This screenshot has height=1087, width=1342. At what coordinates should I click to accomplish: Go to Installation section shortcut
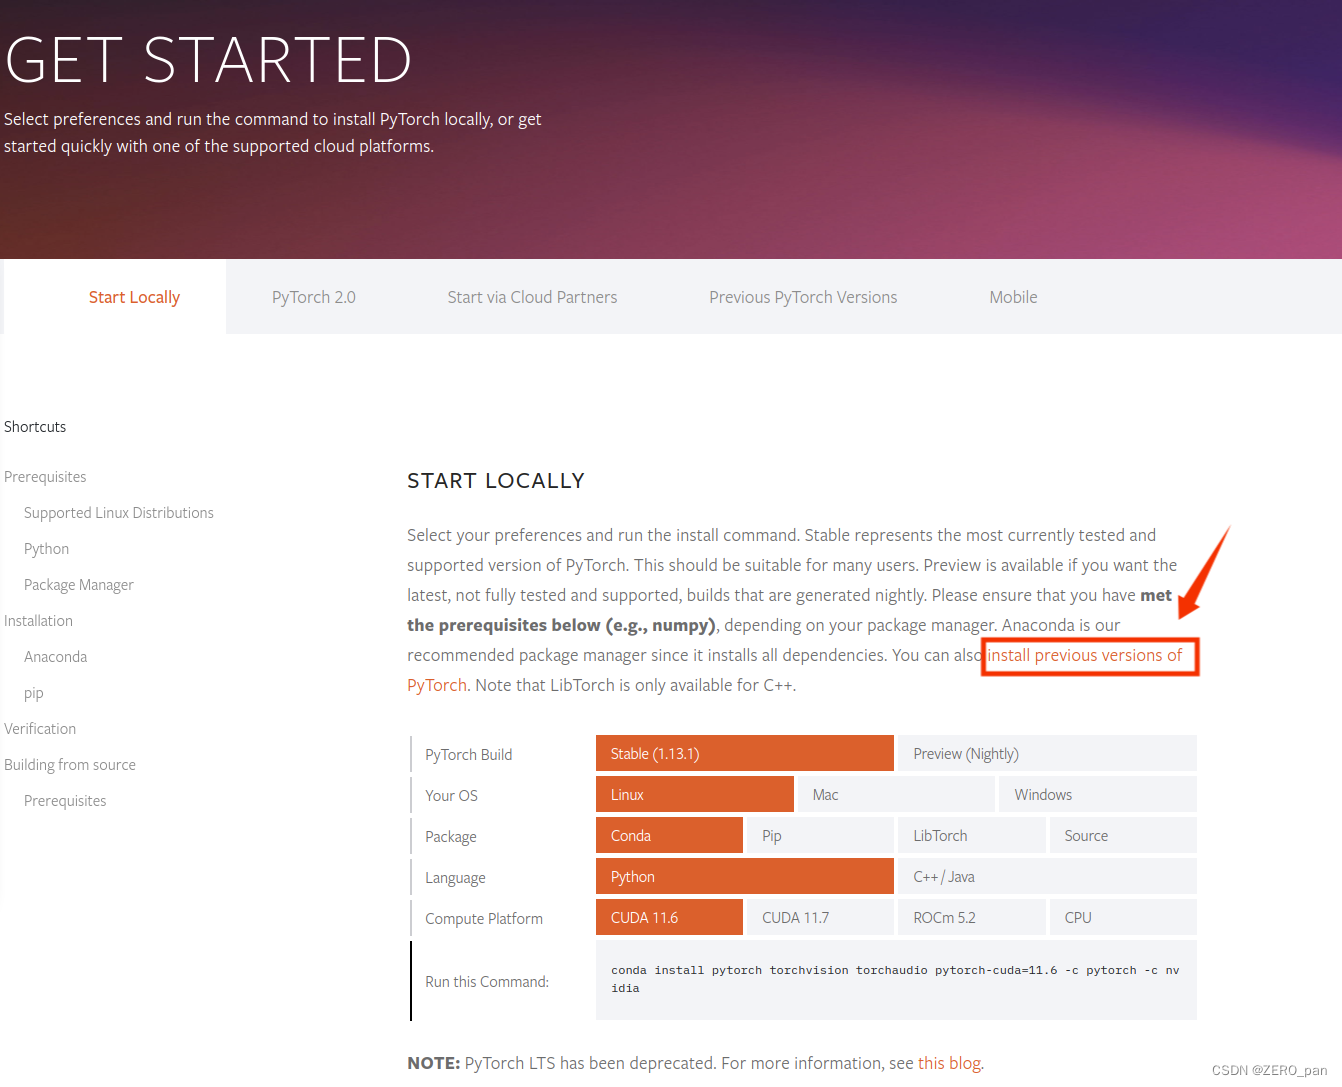coord(38,621)
